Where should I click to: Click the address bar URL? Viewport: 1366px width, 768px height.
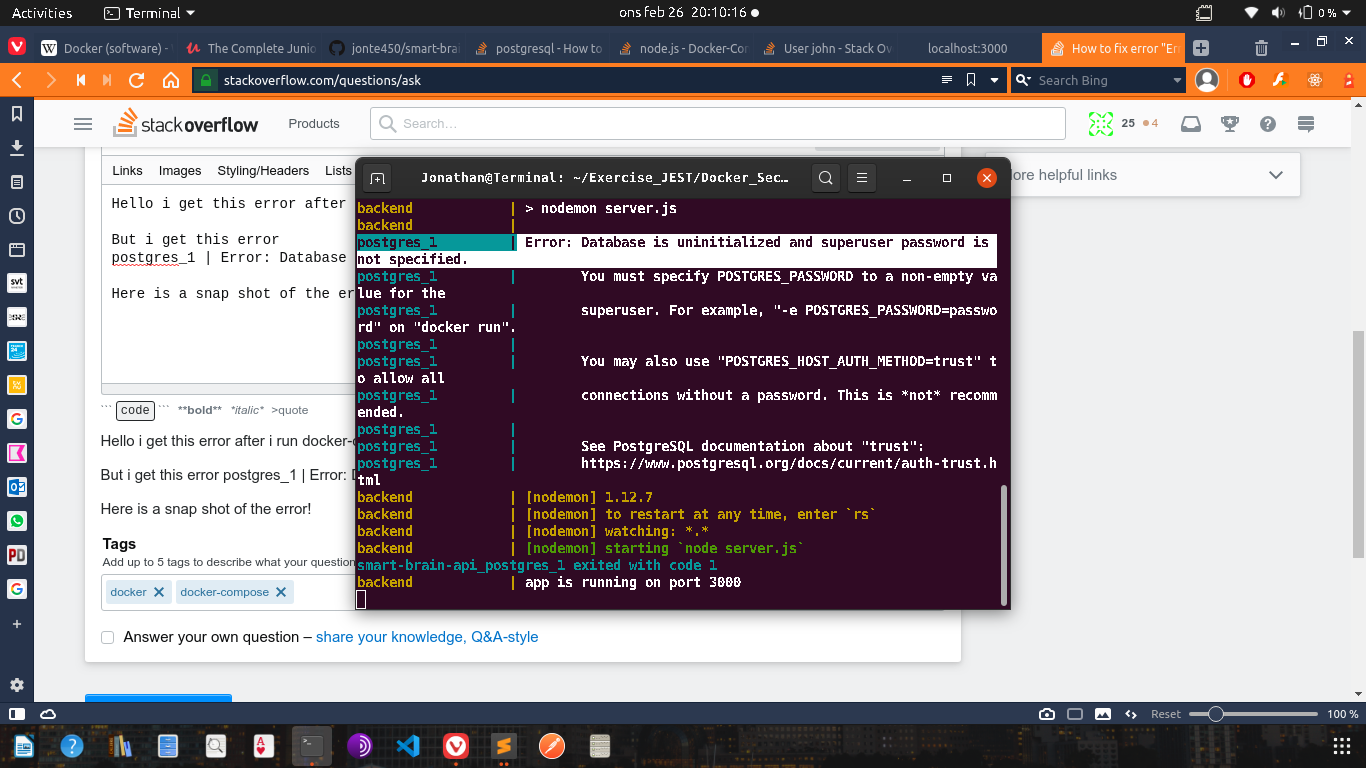pyautogui.click(x=322, y=80)
